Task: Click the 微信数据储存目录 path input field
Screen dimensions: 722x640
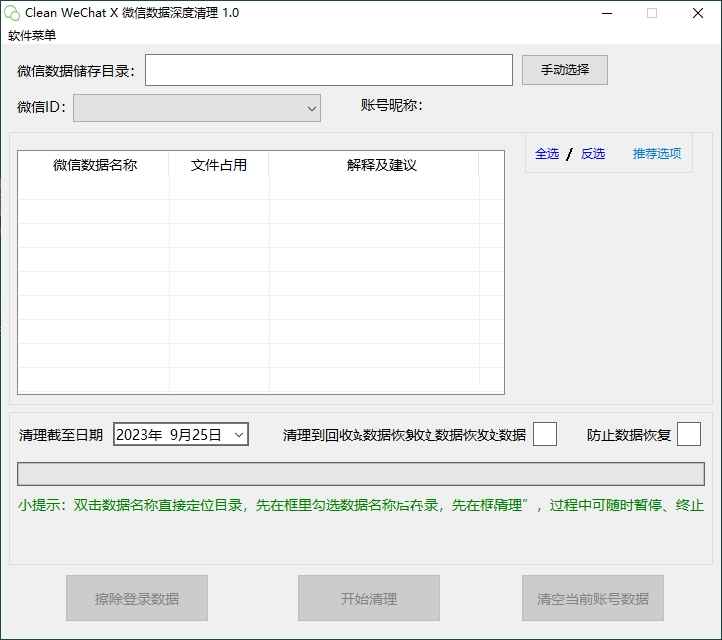Action: pyautogui.click(x=328, y=70)
